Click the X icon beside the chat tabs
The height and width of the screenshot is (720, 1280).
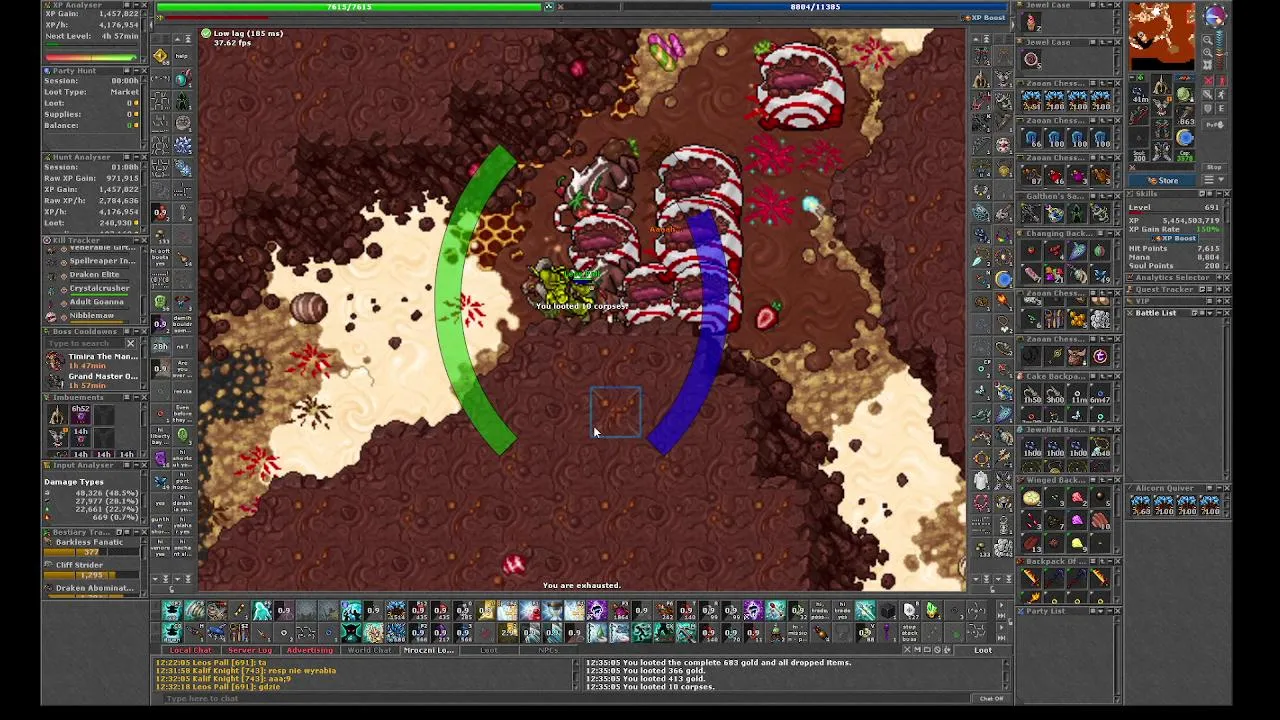[907, 650]
